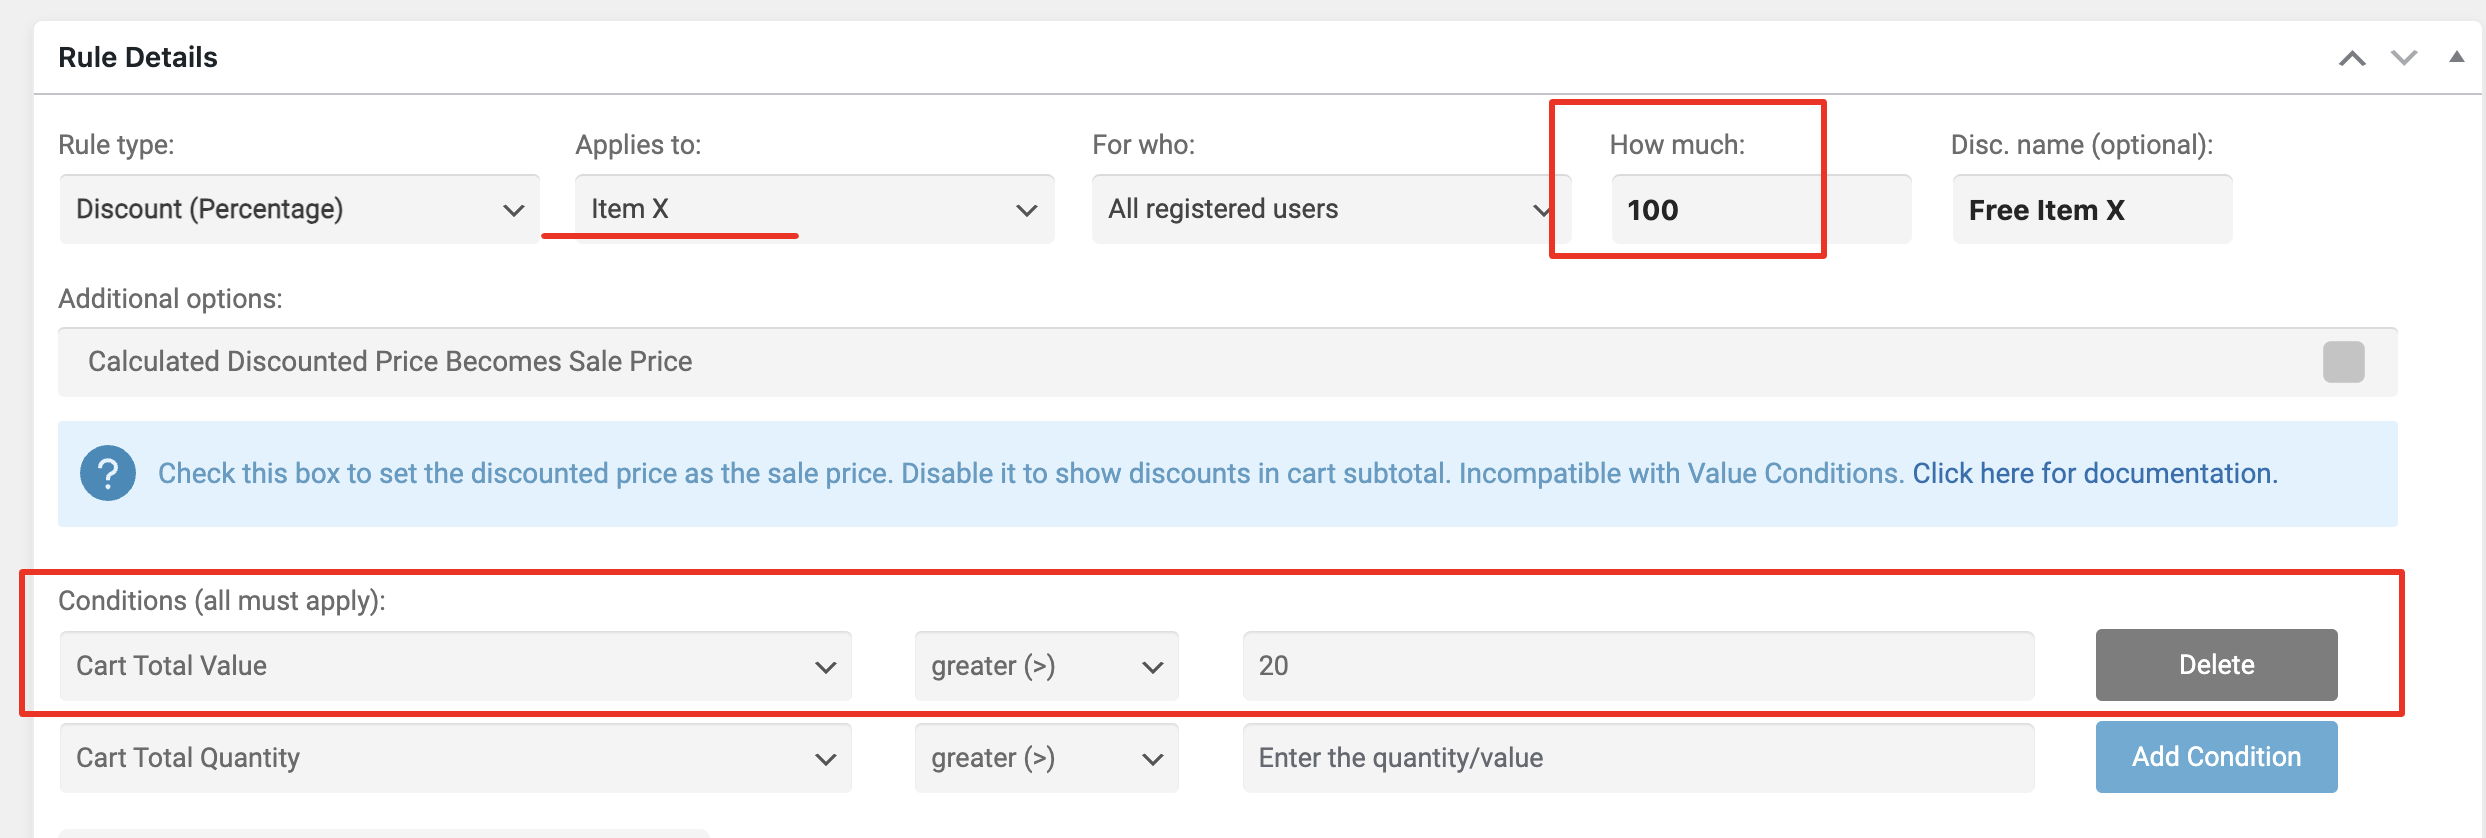This screenshot has width=2486, height=838.
Task: Click the Conditions (all must apply) label
Action: point(222,601)
